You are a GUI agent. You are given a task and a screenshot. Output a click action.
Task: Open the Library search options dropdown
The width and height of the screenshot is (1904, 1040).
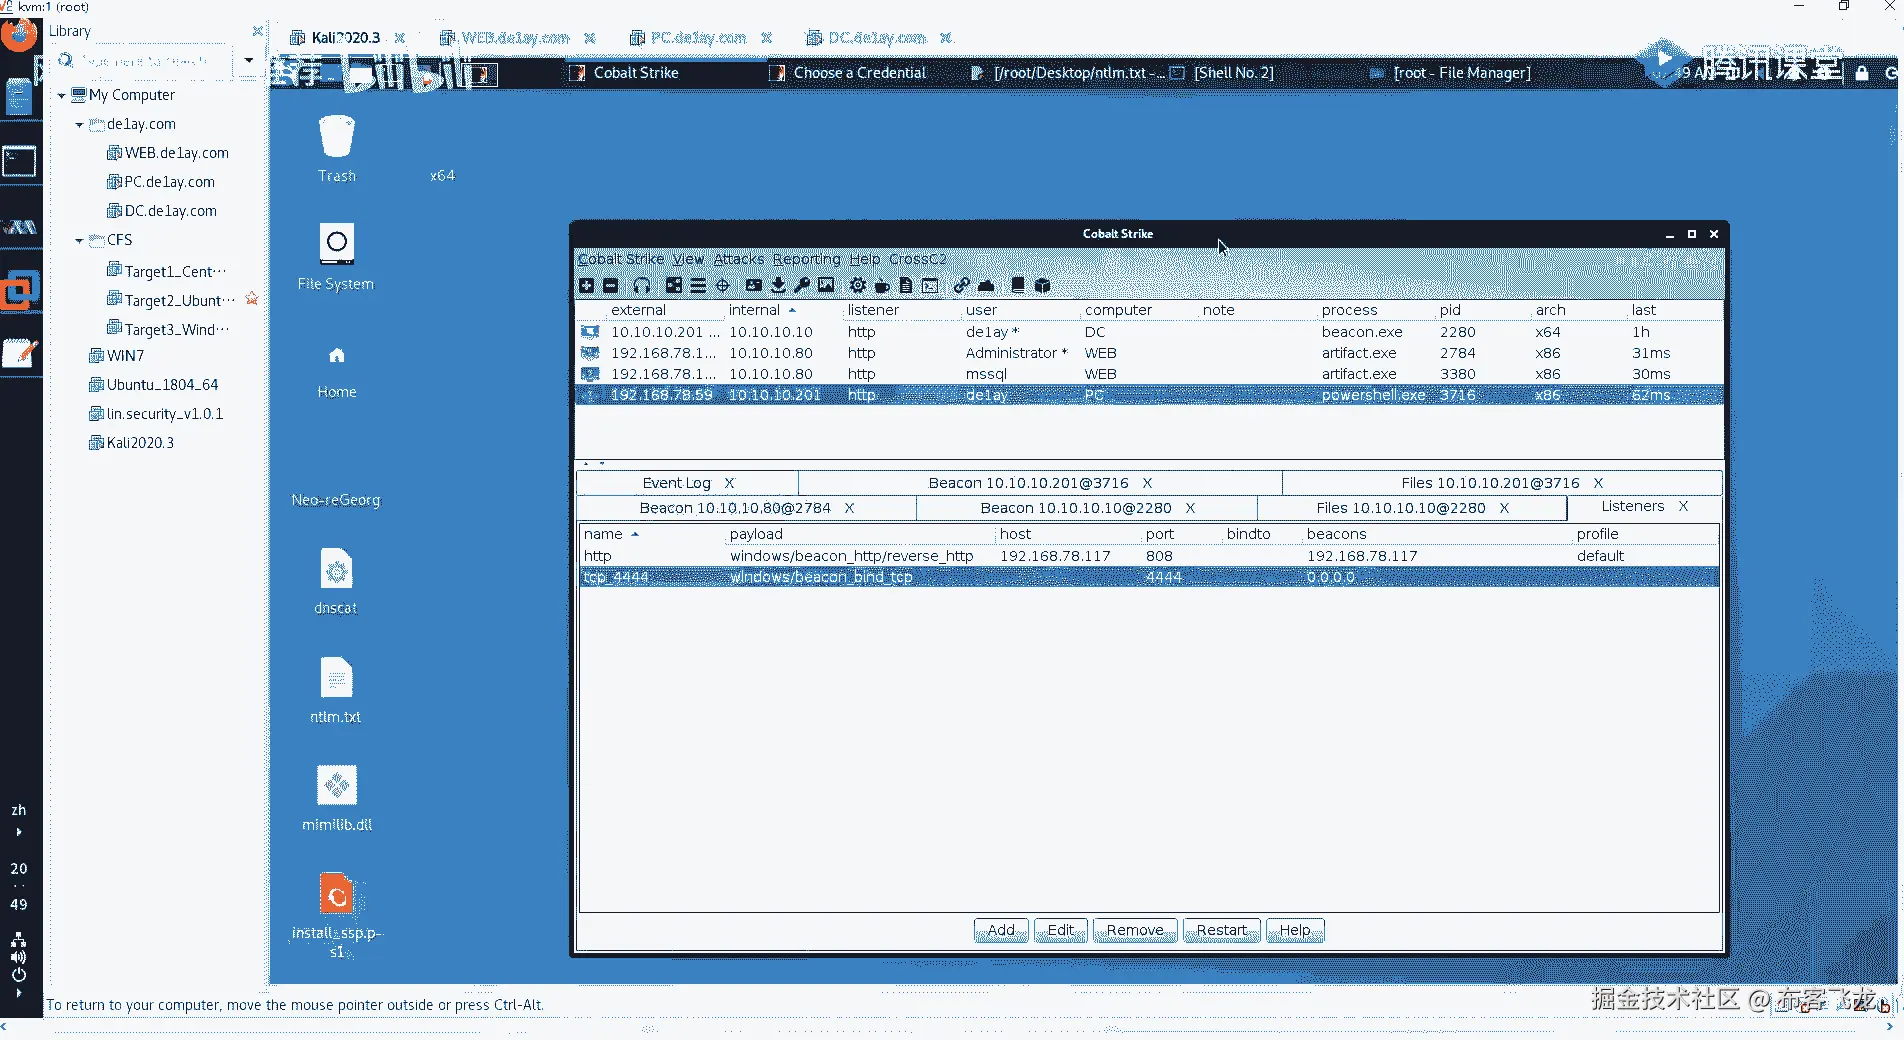pos(249,60)
